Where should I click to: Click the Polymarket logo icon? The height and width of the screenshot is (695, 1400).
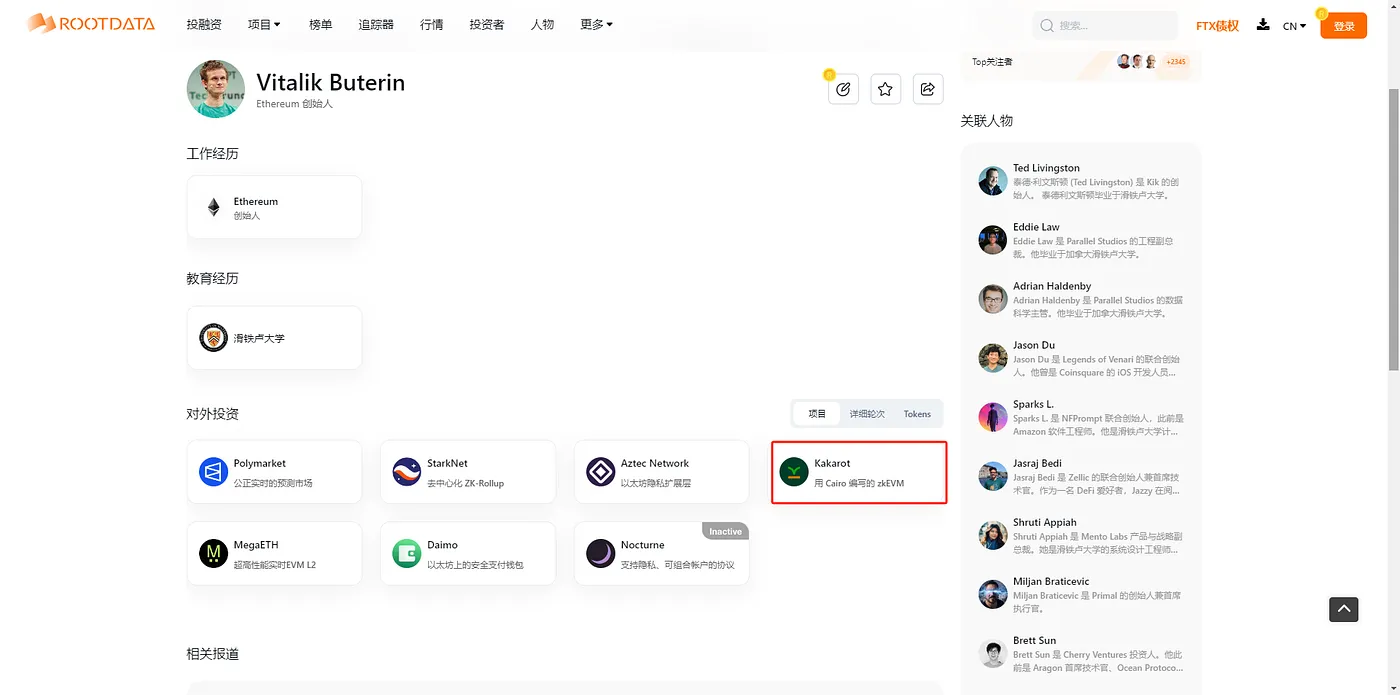point(213,472)
